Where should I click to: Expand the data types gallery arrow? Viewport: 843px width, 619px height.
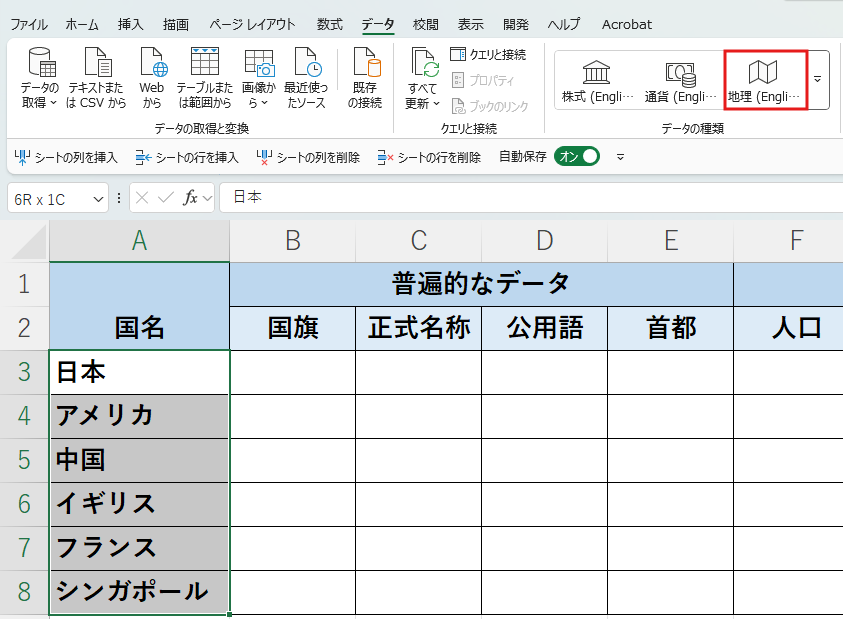818,80
